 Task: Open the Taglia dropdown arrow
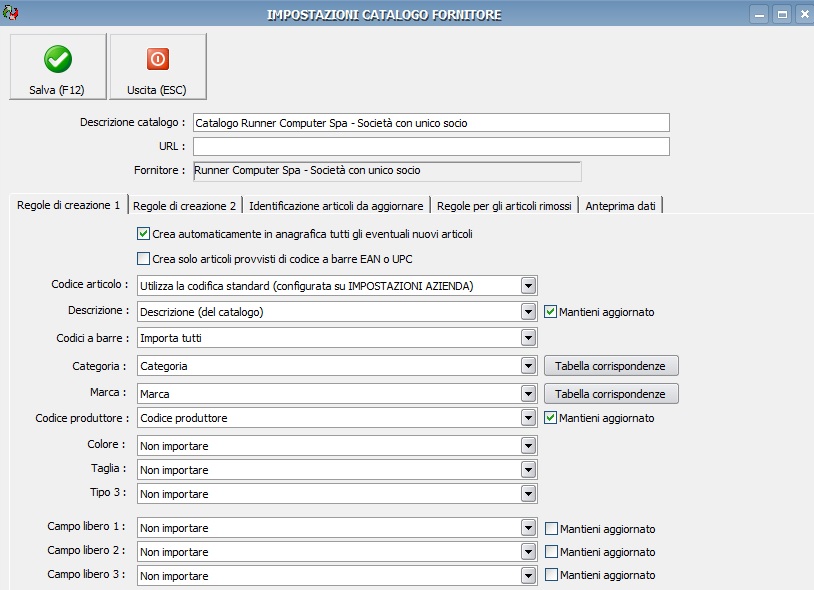coord(528,470)
